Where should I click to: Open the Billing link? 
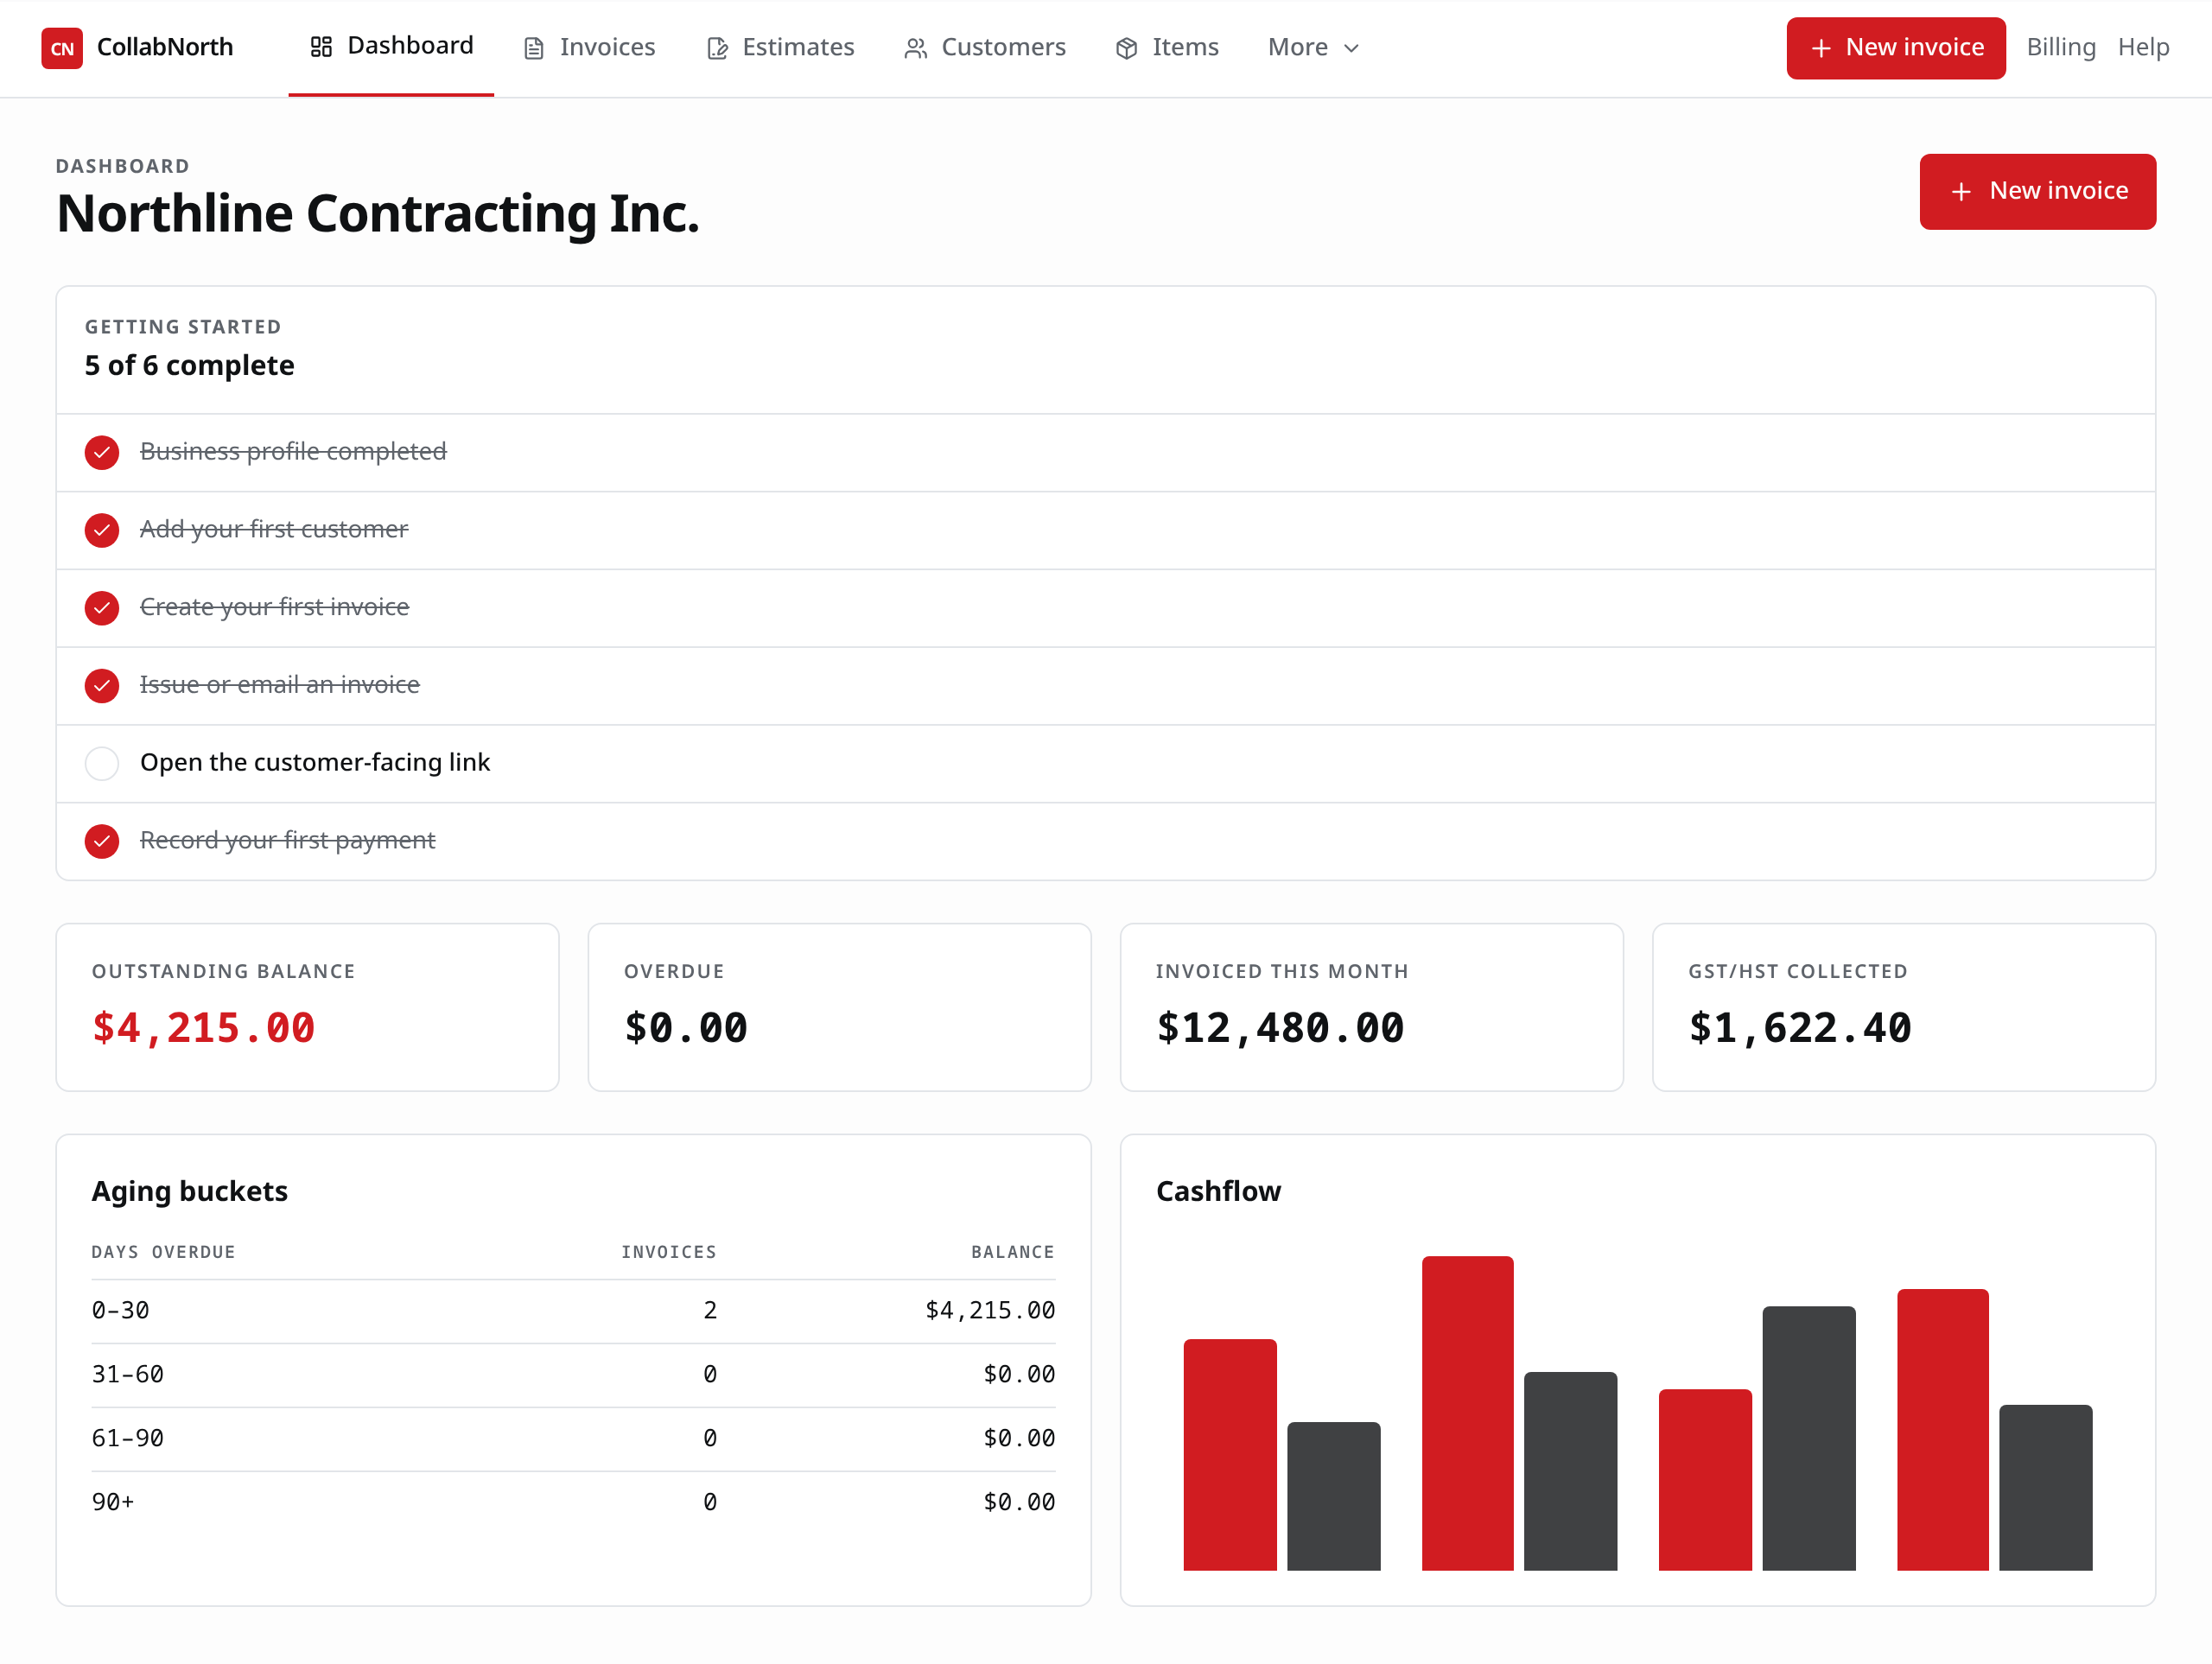point(2061,48)
